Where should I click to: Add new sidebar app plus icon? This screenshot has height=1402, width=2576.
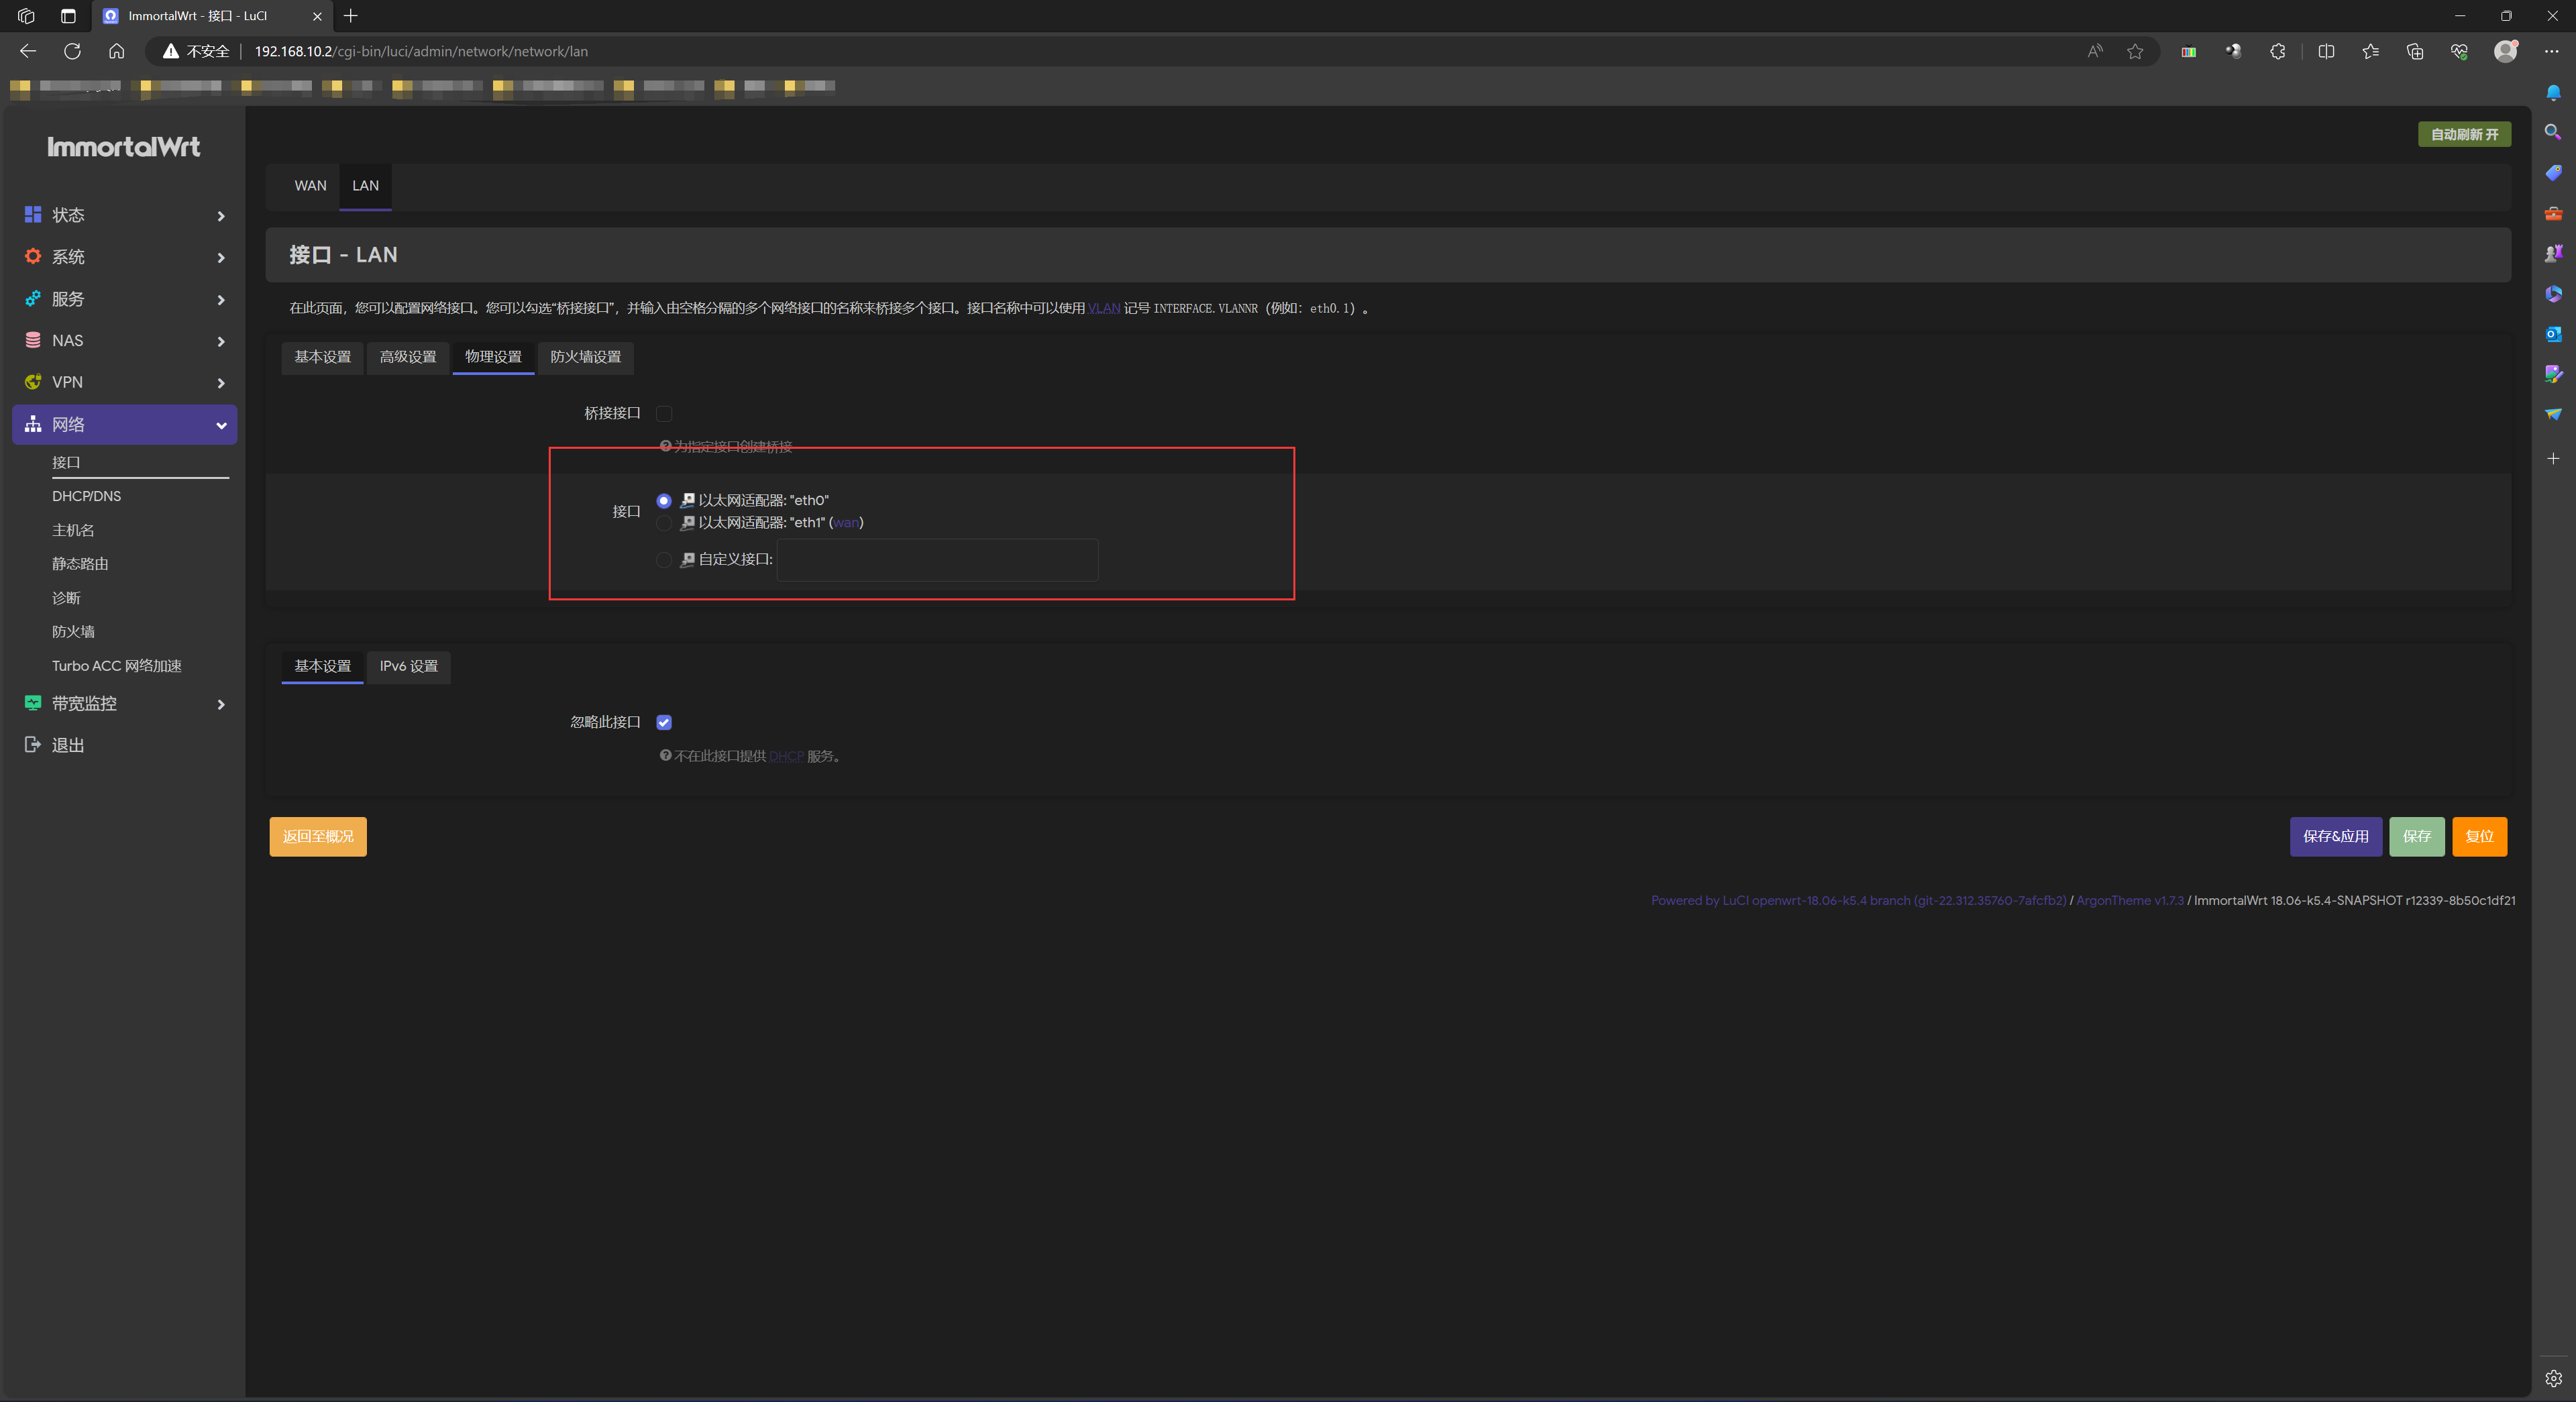[x=2553, y=458]
